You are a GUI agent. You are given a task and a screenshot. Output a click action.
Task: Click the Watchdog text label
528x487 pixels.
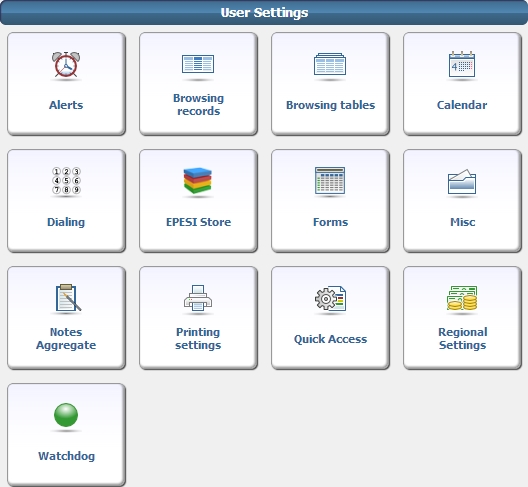66,456
